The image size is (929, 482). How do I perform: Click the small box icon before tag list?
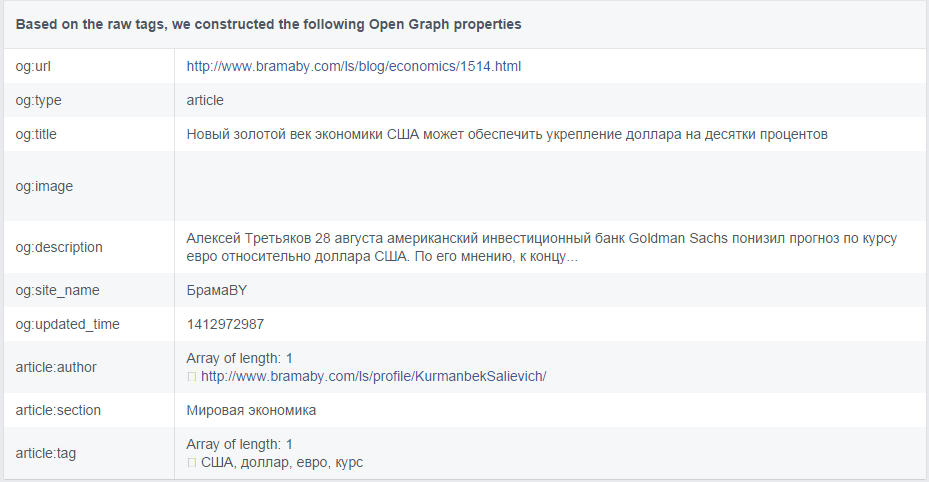pyautogui.click(x=191, y=462)
